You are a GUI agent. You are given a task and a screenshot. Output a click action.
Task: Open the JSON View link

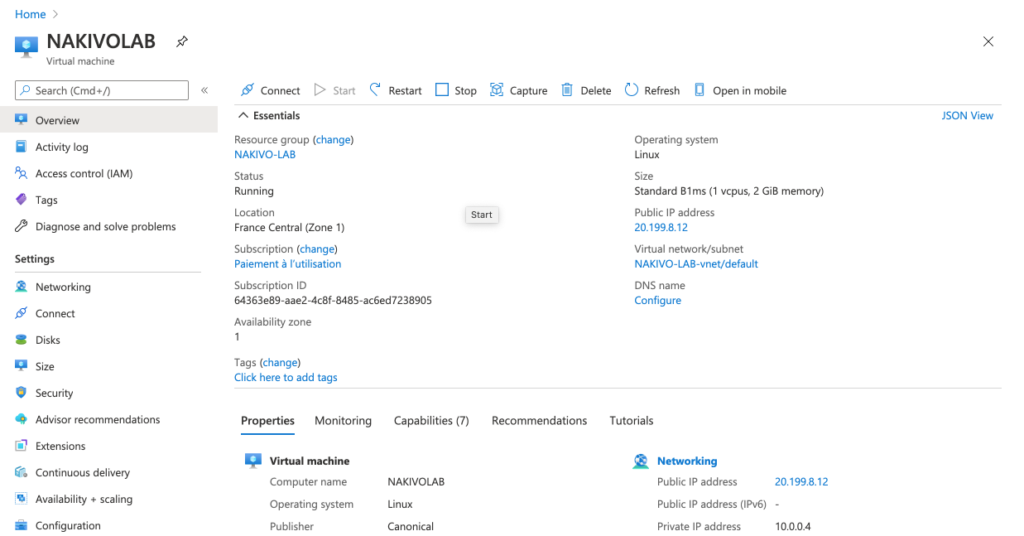pos(967,116)
